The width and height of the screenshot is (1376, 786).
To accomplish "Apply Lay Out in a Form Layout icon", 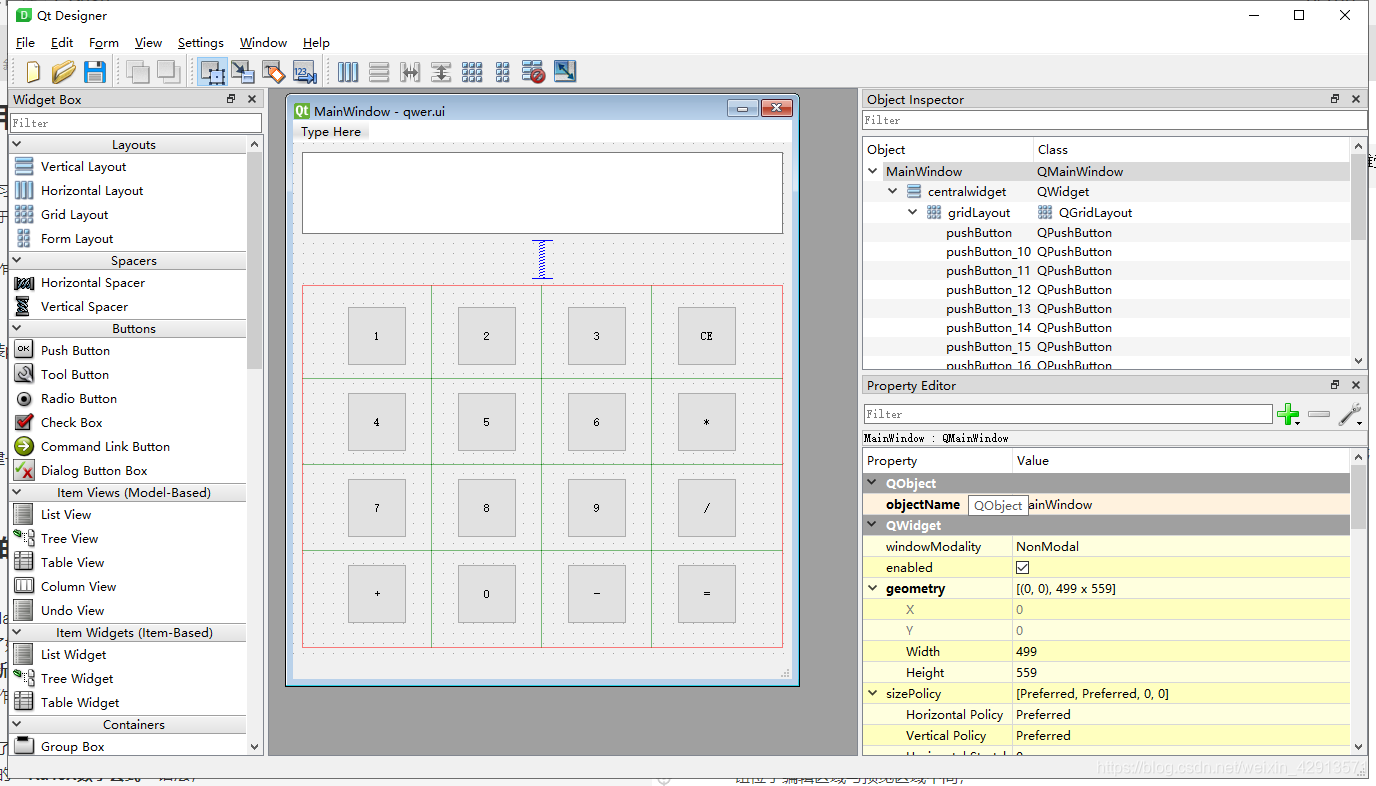I will pyautogui.click(x=503, y=71).
